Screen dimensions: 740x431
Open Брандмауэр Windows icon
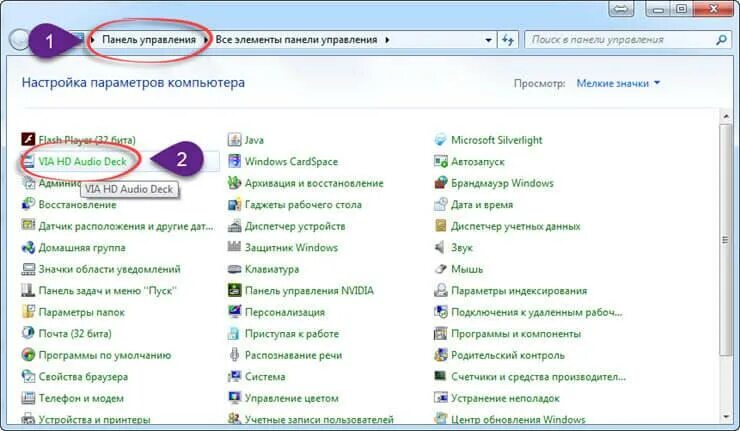pyautogui.click(x=440, y=182)
